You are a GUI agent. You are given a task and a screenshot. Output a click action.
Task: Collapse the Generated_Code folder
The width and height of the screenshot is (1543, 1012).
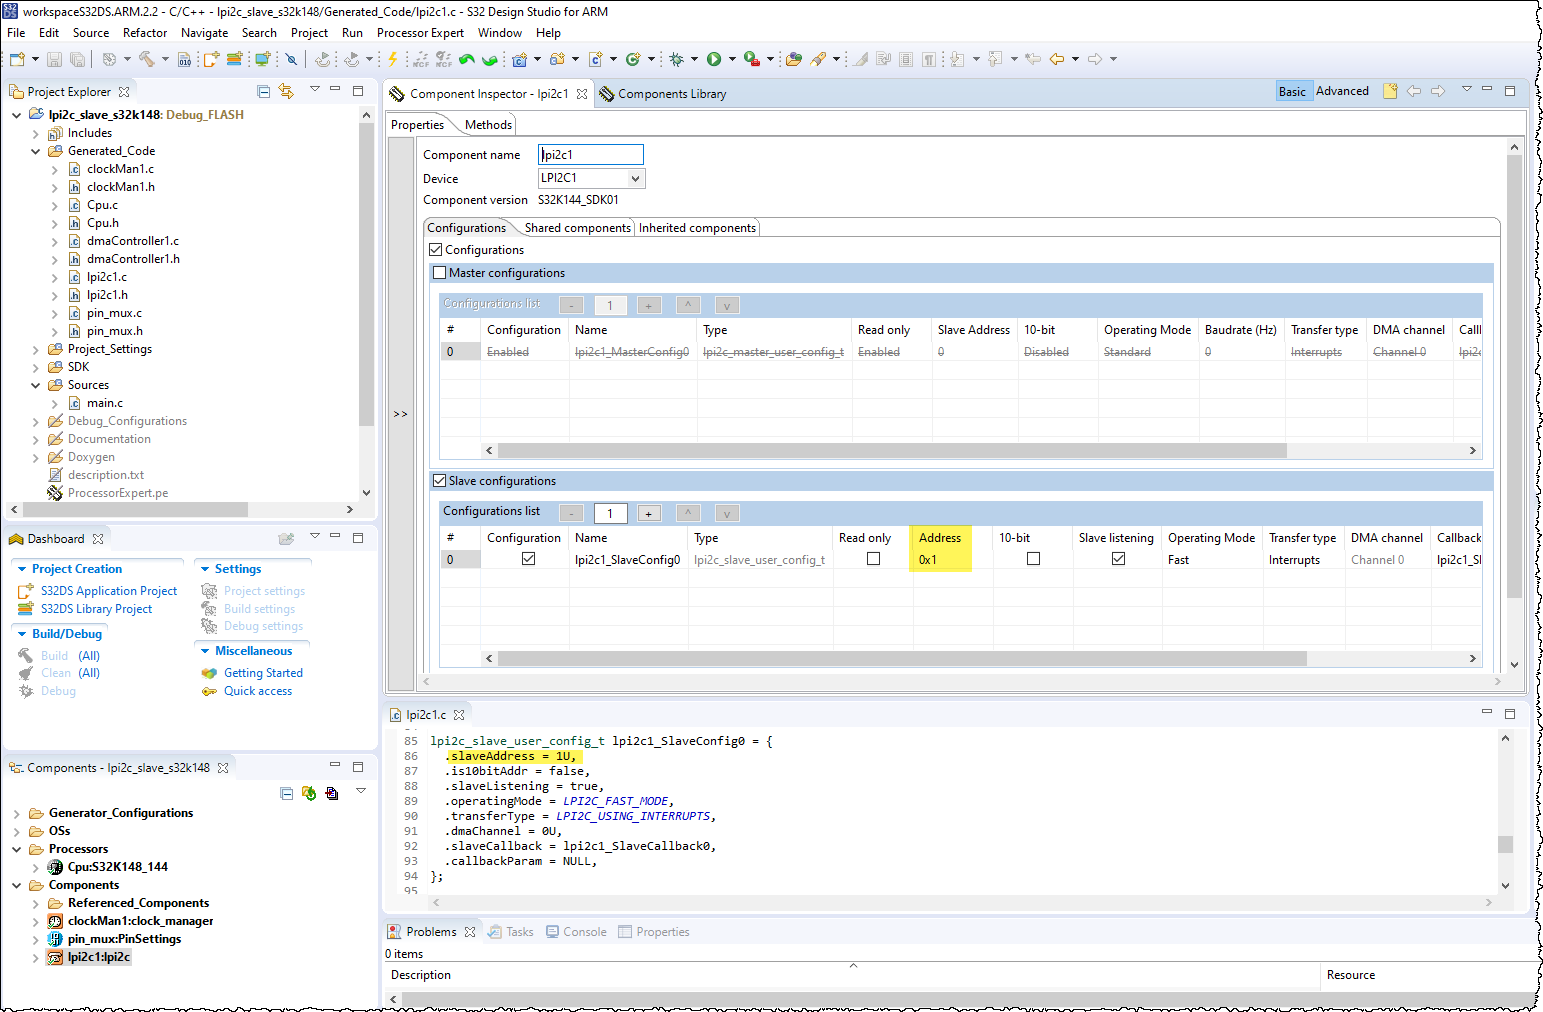[x=36, y=152]
